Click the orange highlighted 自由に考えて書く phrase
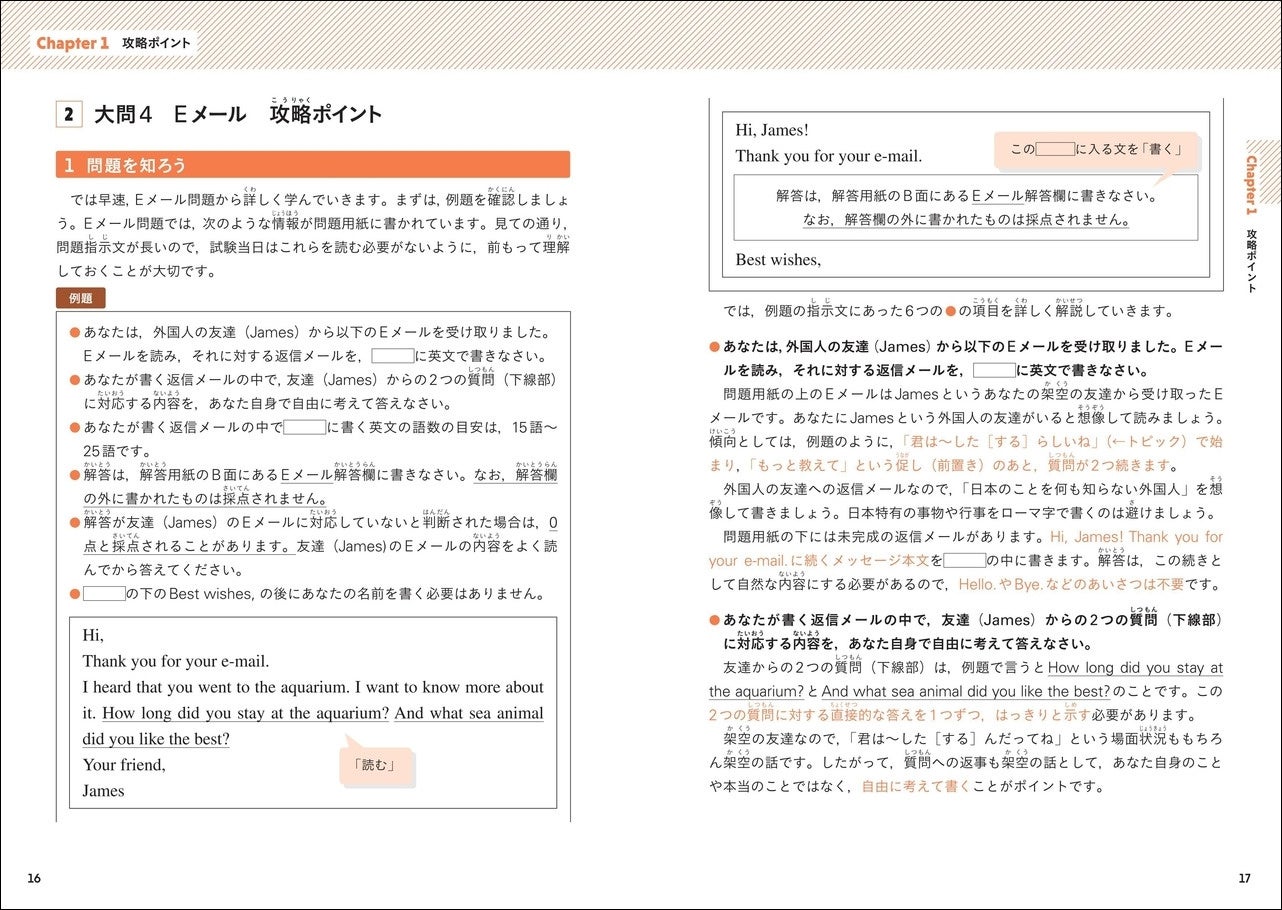1282x910 pixels. pos(916,786)
